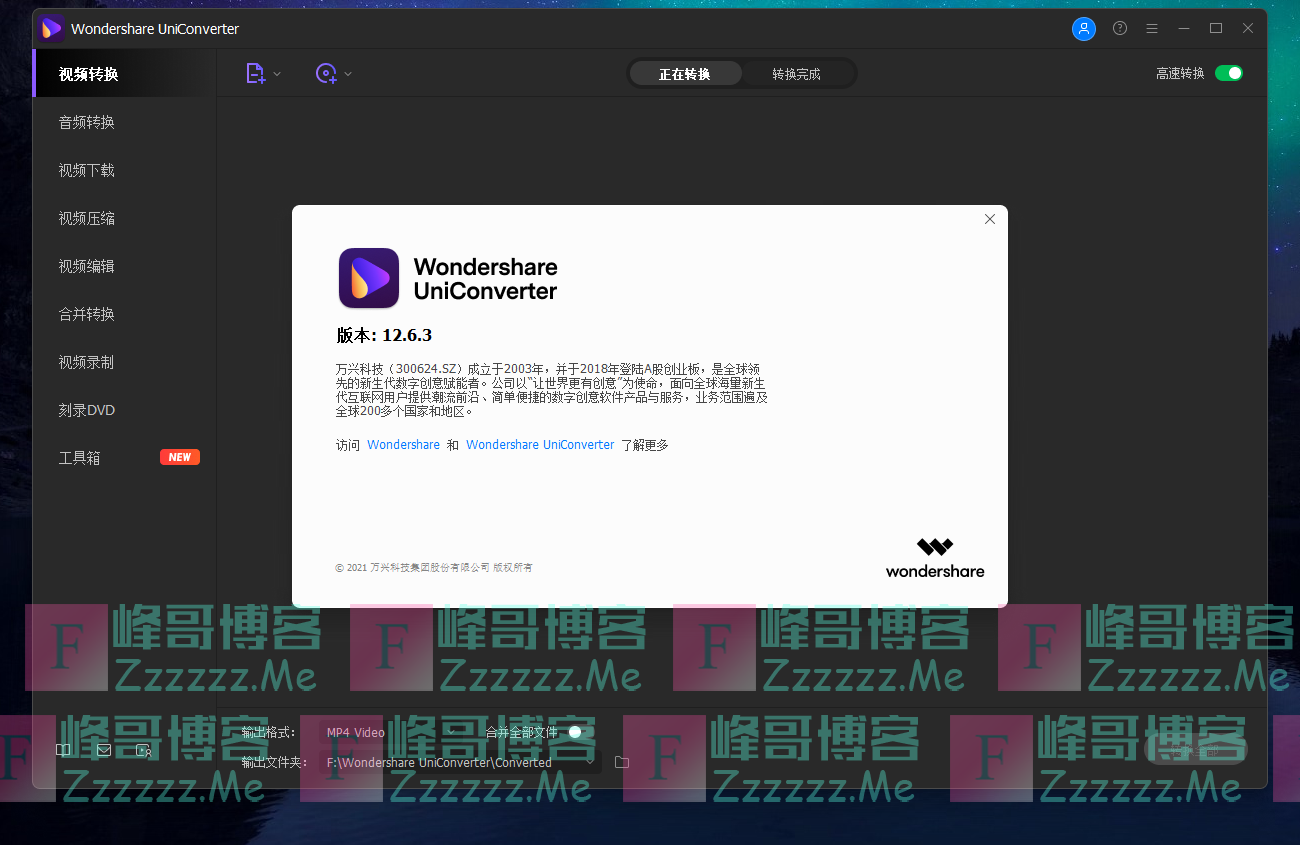Open the Wondershare UniConverter link
1300x845 pixels.
540,445
